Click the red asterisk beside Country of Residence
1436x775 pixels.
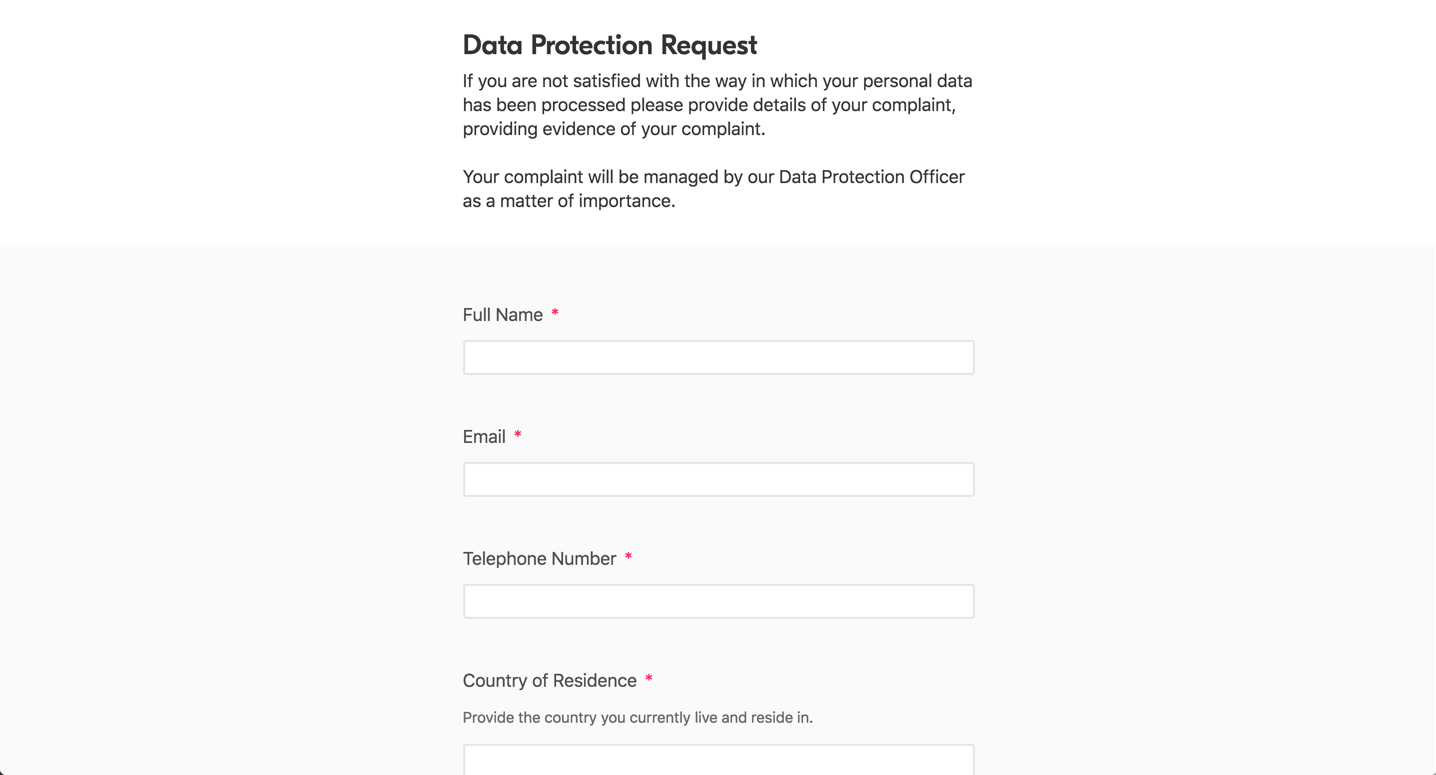pyautogui.click(x=648, y=679)
